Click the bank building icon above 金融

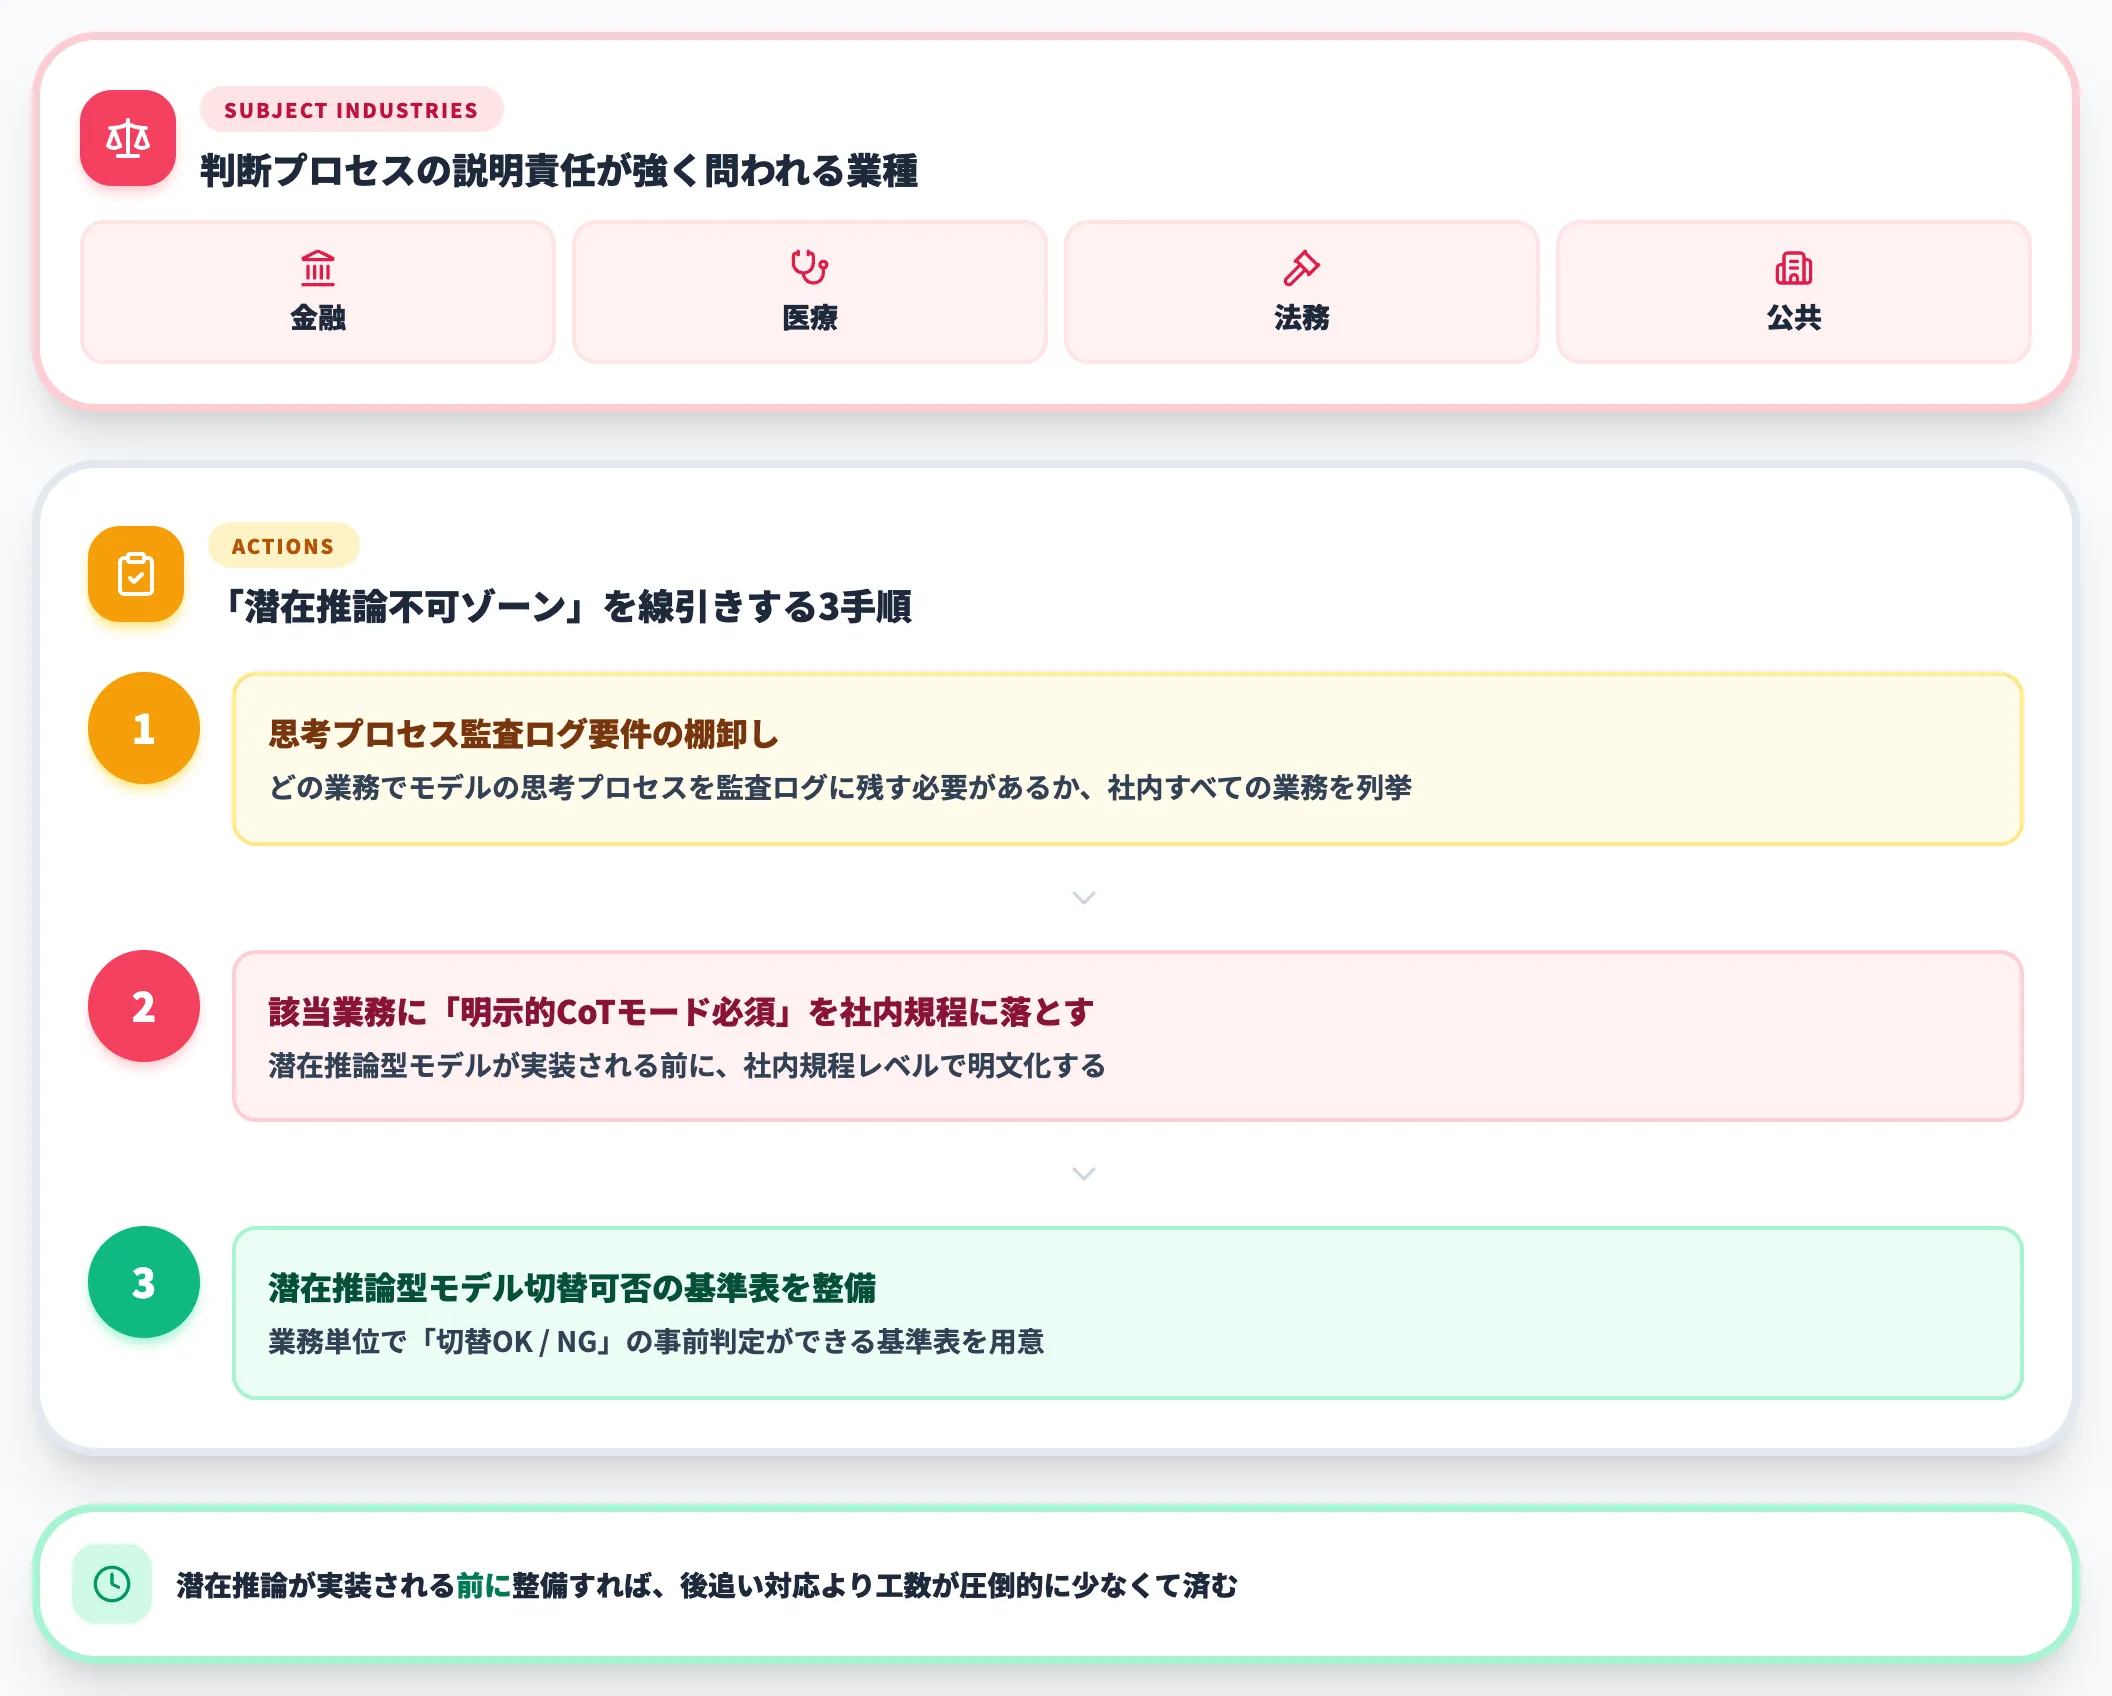(318, 267)
